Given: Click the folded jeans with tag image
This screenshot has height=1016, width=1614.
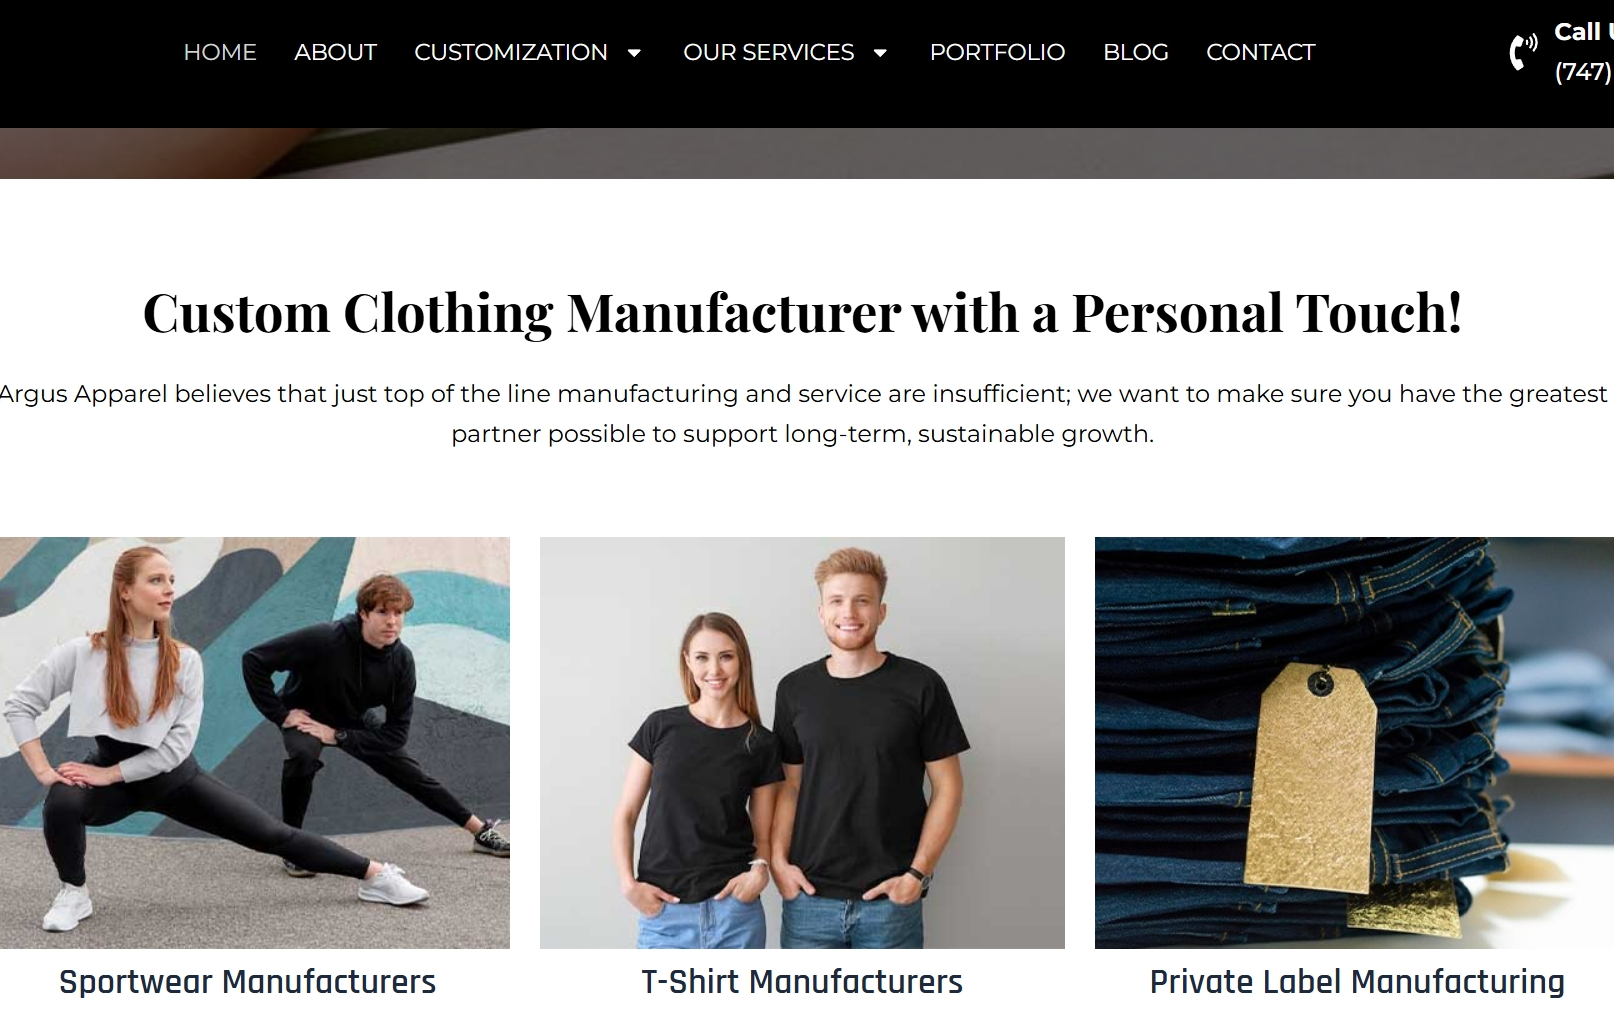Looking at the screenshot, I should point(1355,742).
